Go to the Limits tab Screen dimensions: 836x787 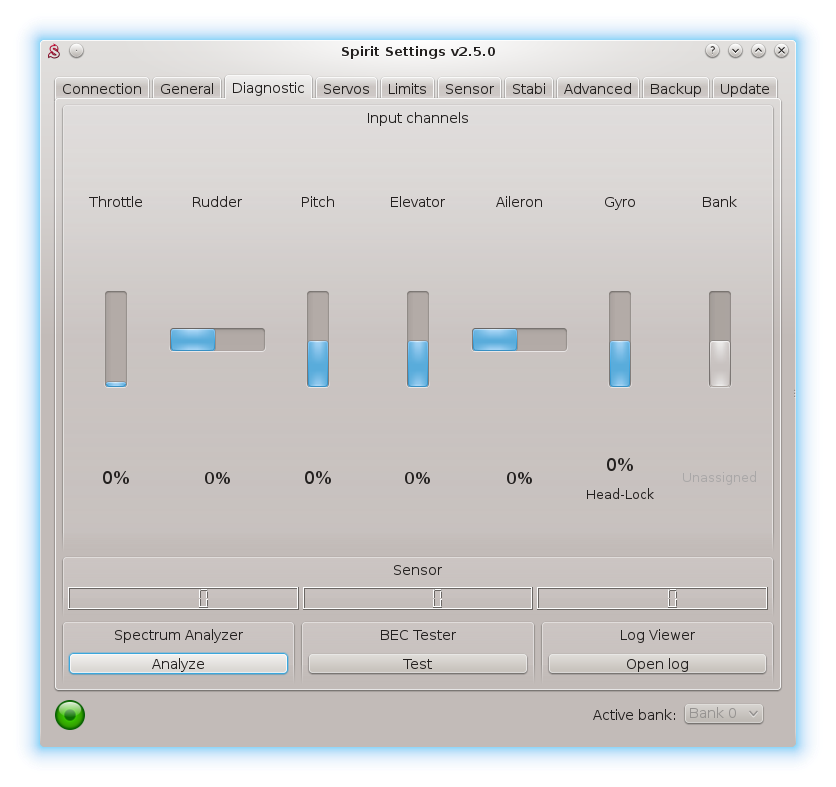click(x=407, y=89)
